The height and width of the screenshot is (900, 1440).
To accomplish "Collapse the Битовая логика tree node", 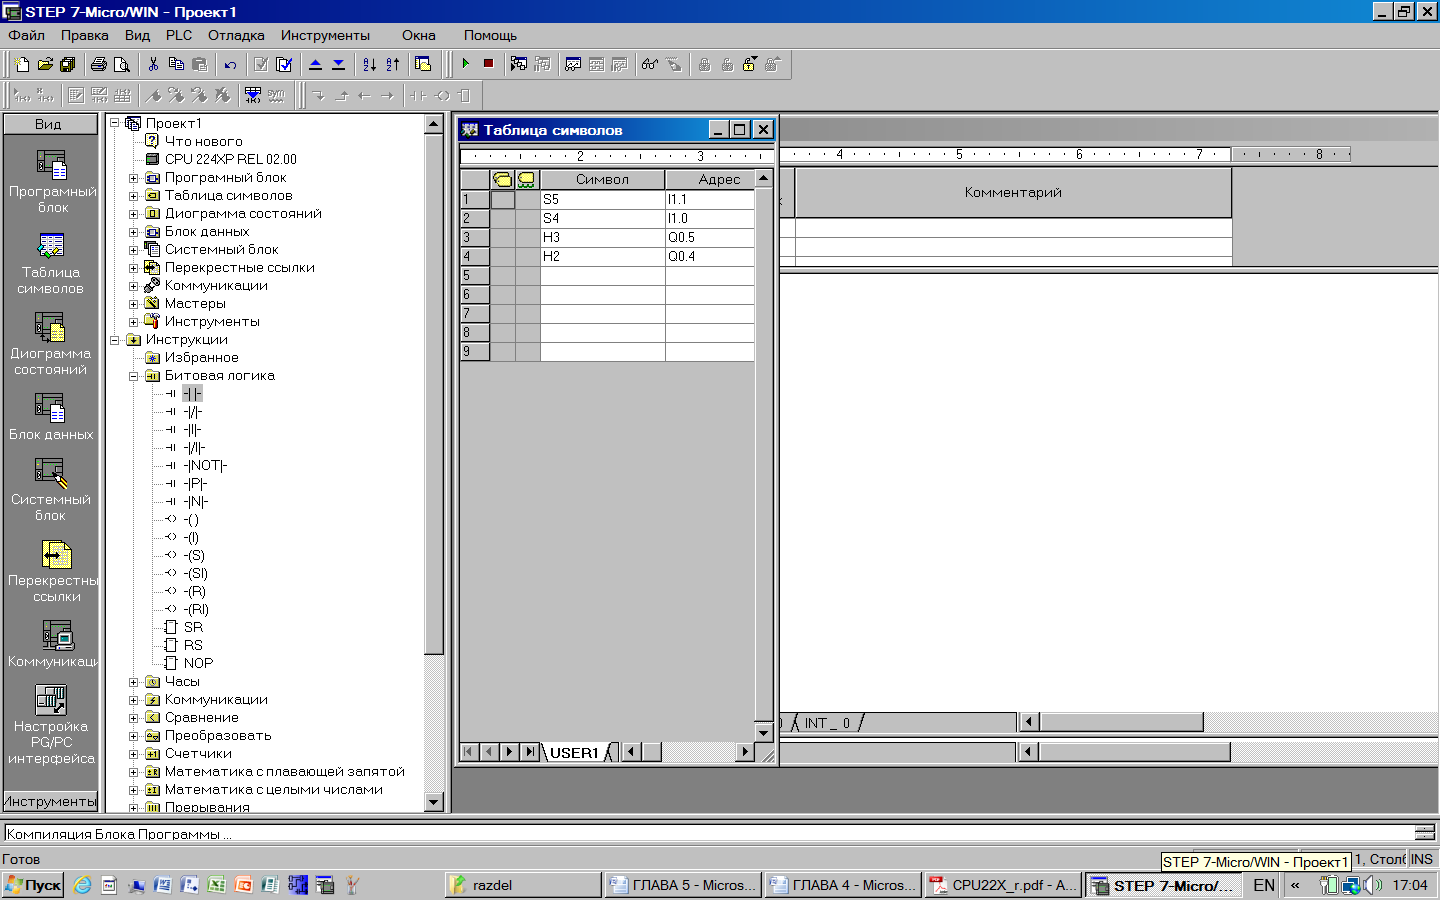I will 133,376.
